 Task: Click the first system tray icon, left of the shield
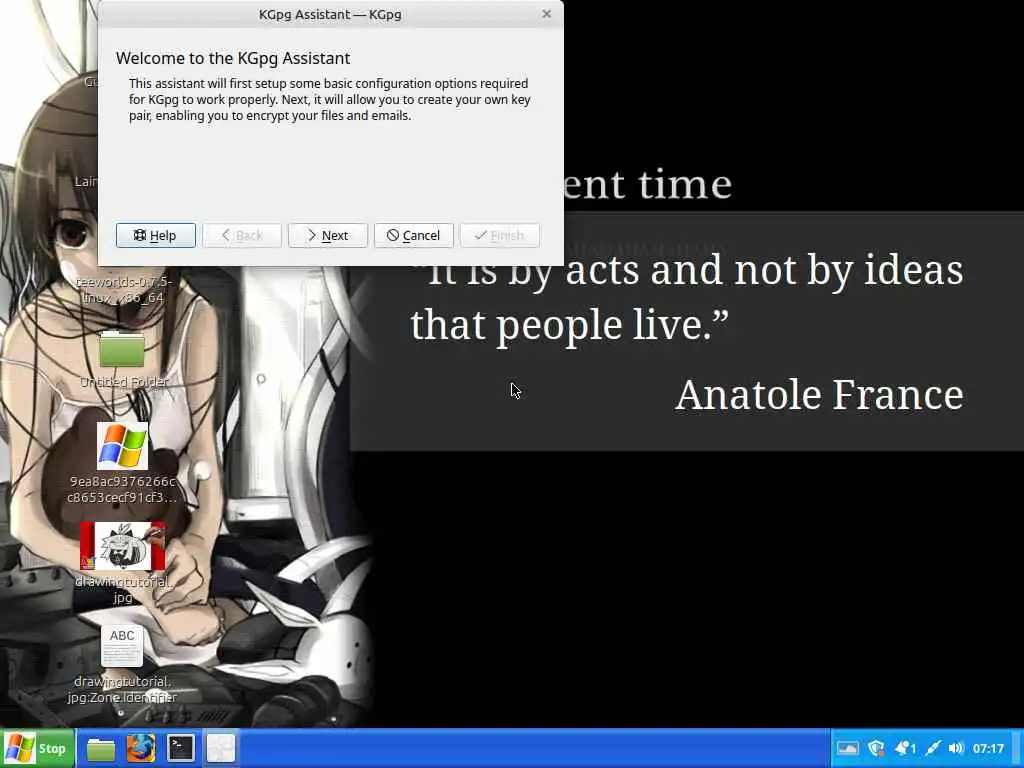(x=847, y=748)
